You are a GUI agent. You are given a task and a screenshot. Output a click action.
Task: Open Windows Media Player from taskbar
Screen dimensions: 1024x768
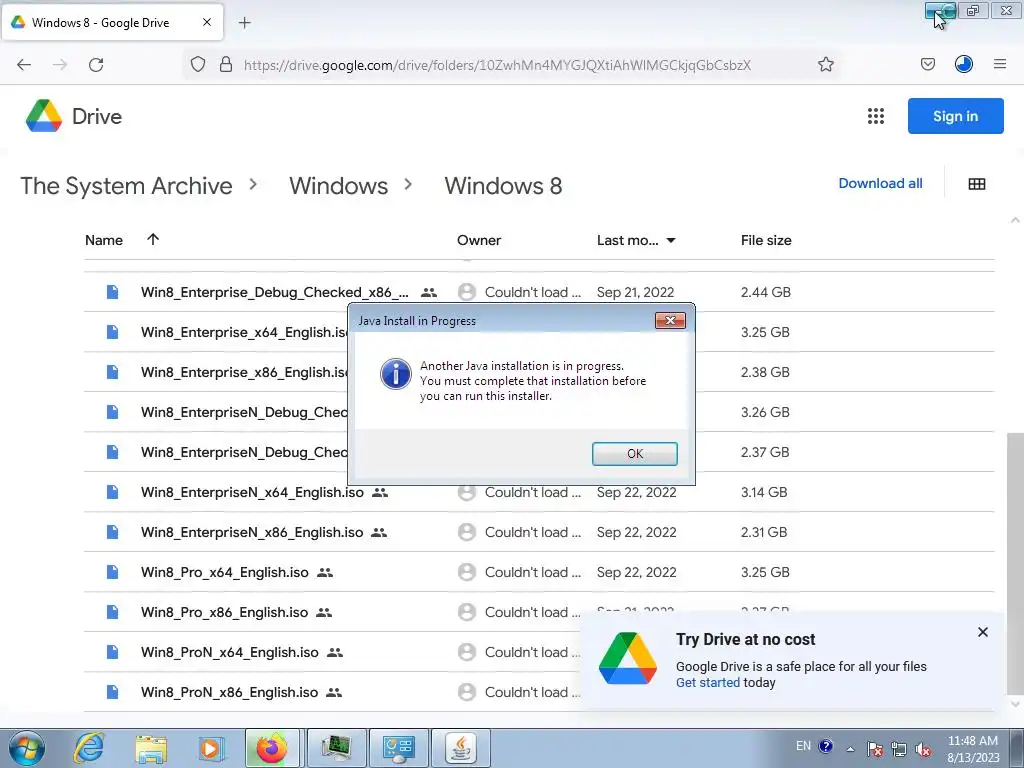pyautogui.click(x=210, y=748)
